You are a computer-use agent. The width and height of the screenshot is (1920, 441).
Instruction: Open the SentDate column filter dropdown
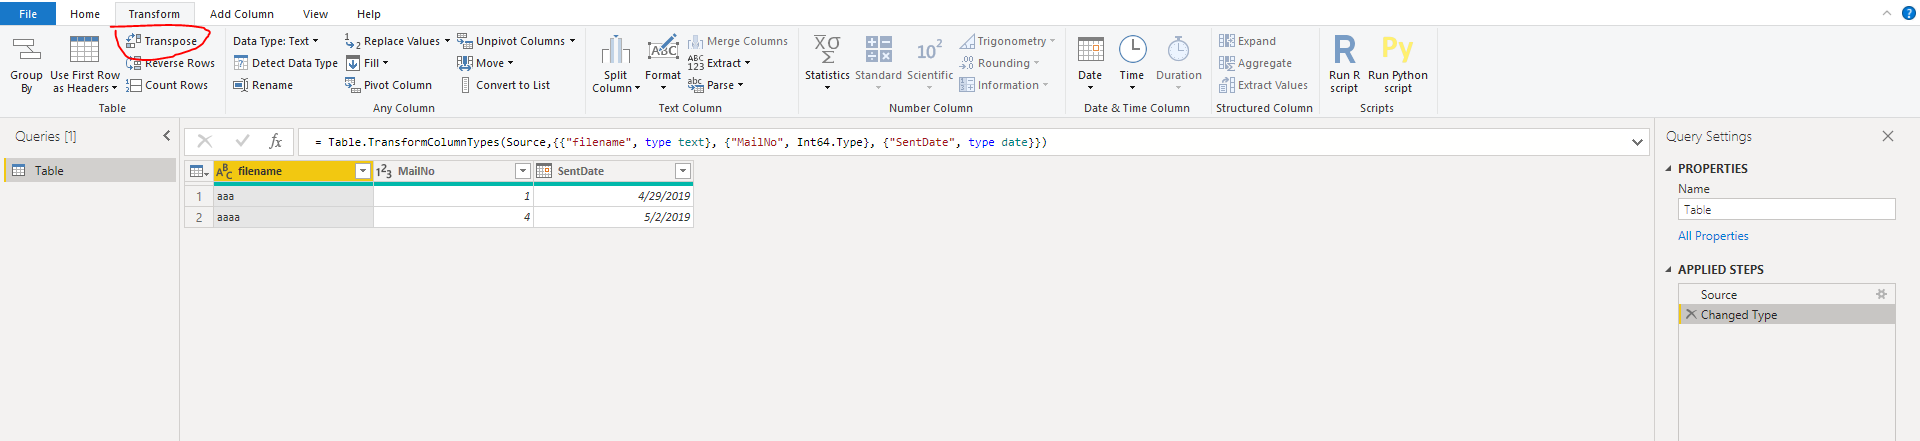(683, 171)
